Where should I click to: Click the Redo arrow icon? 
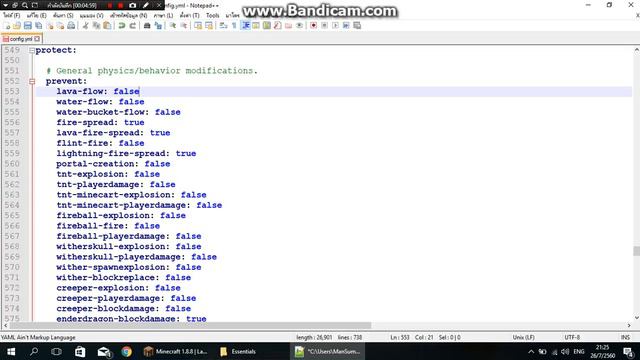[x=132, y=26]
